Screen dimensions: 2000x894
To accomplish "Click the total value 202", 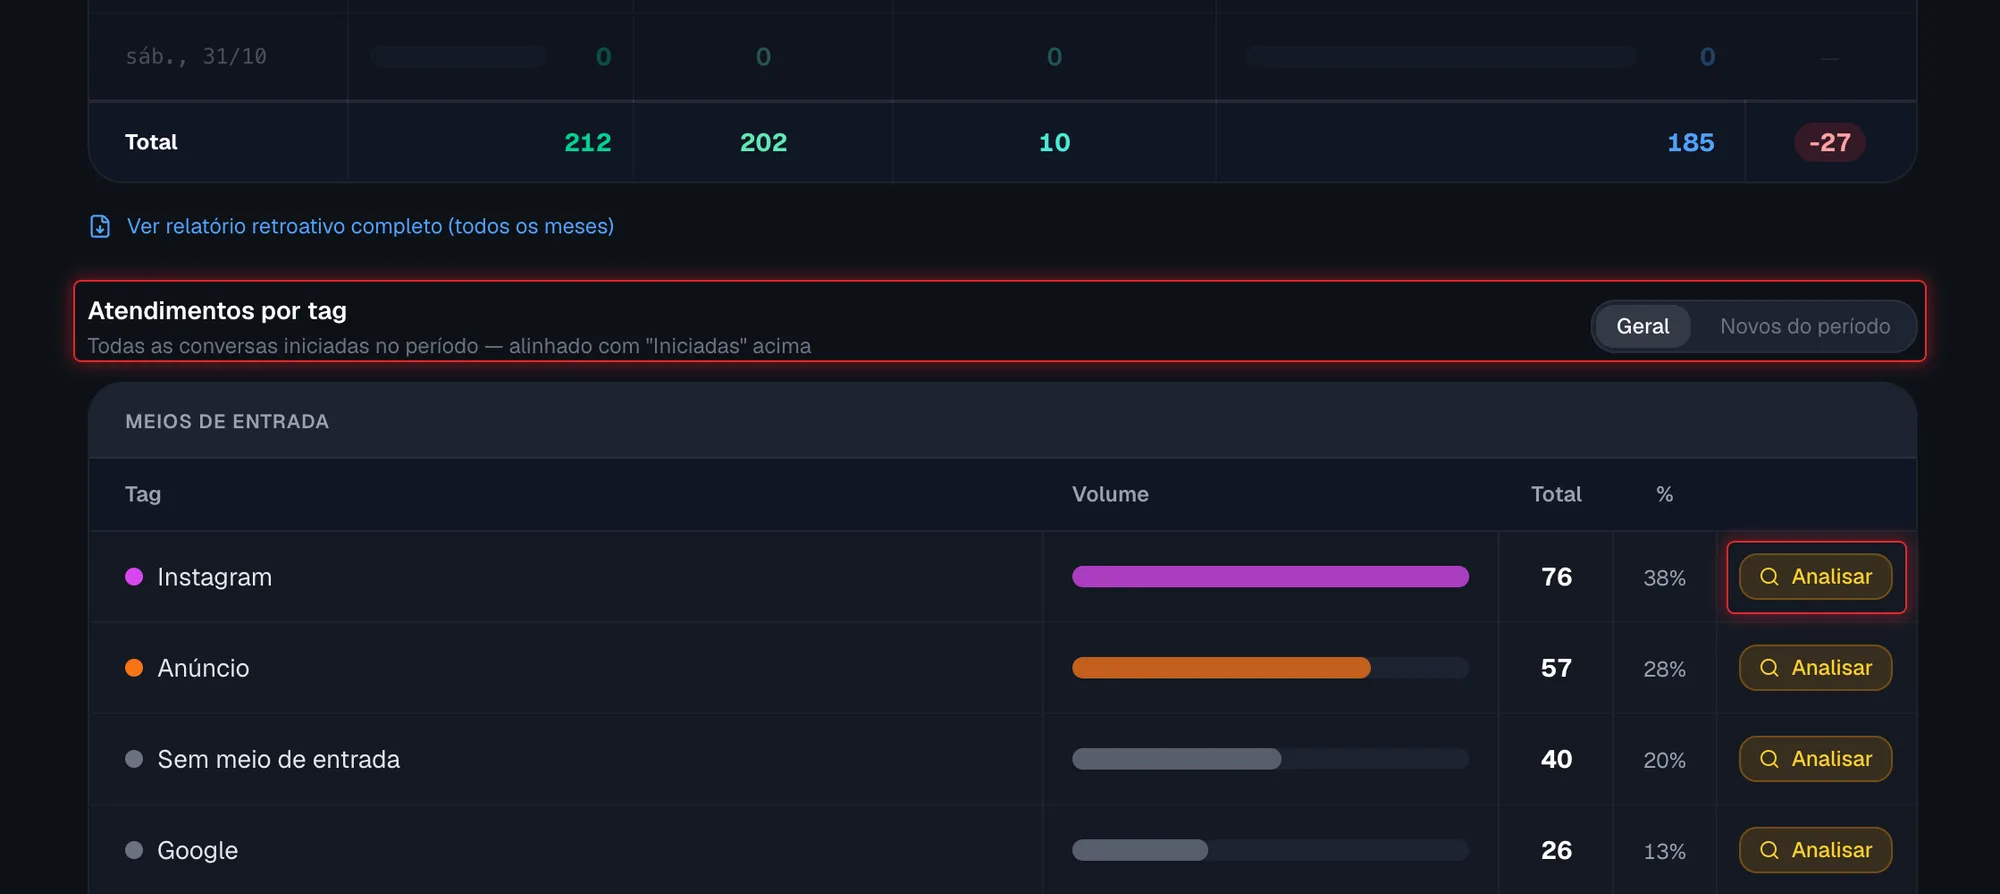I will [x=763, y=143].
